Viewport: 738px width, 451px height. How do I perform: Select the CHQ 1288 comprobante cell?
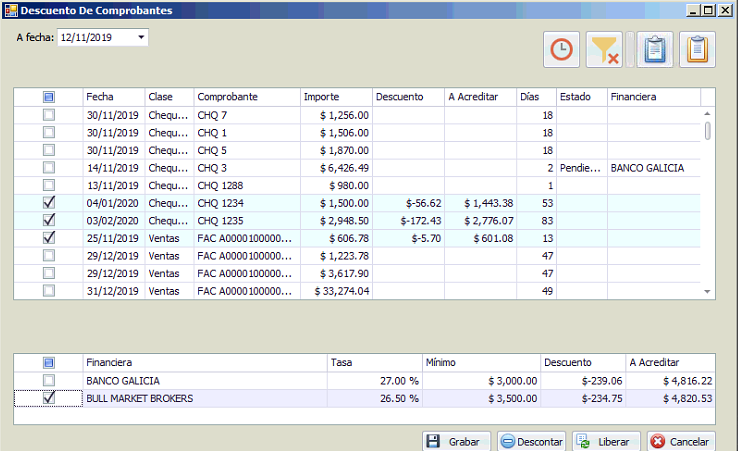247,185
